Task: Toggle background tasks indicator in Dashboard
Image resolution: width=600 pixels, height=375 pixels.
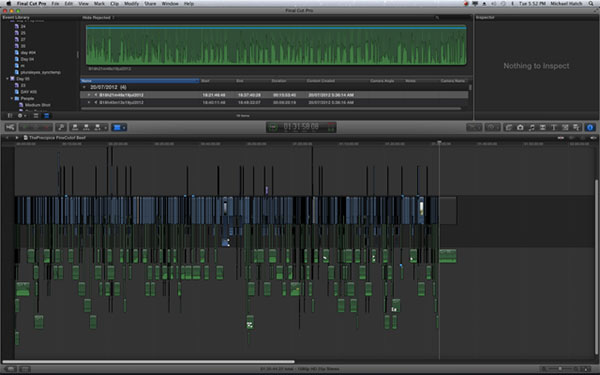Action: (x=273, y=127)
